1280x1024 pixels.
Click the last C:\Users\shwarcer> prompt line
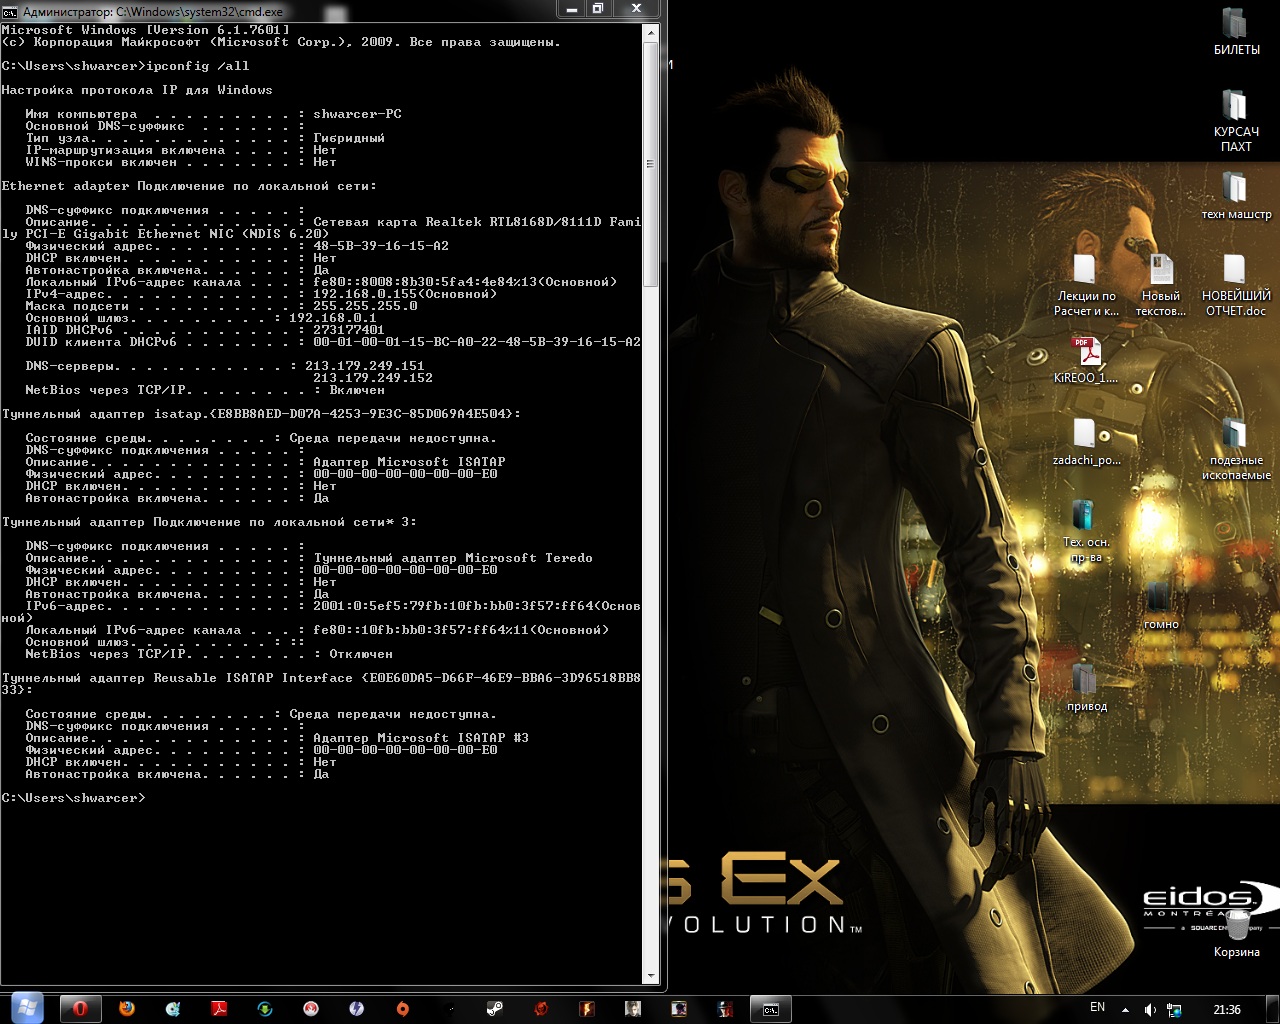point(73,798)
